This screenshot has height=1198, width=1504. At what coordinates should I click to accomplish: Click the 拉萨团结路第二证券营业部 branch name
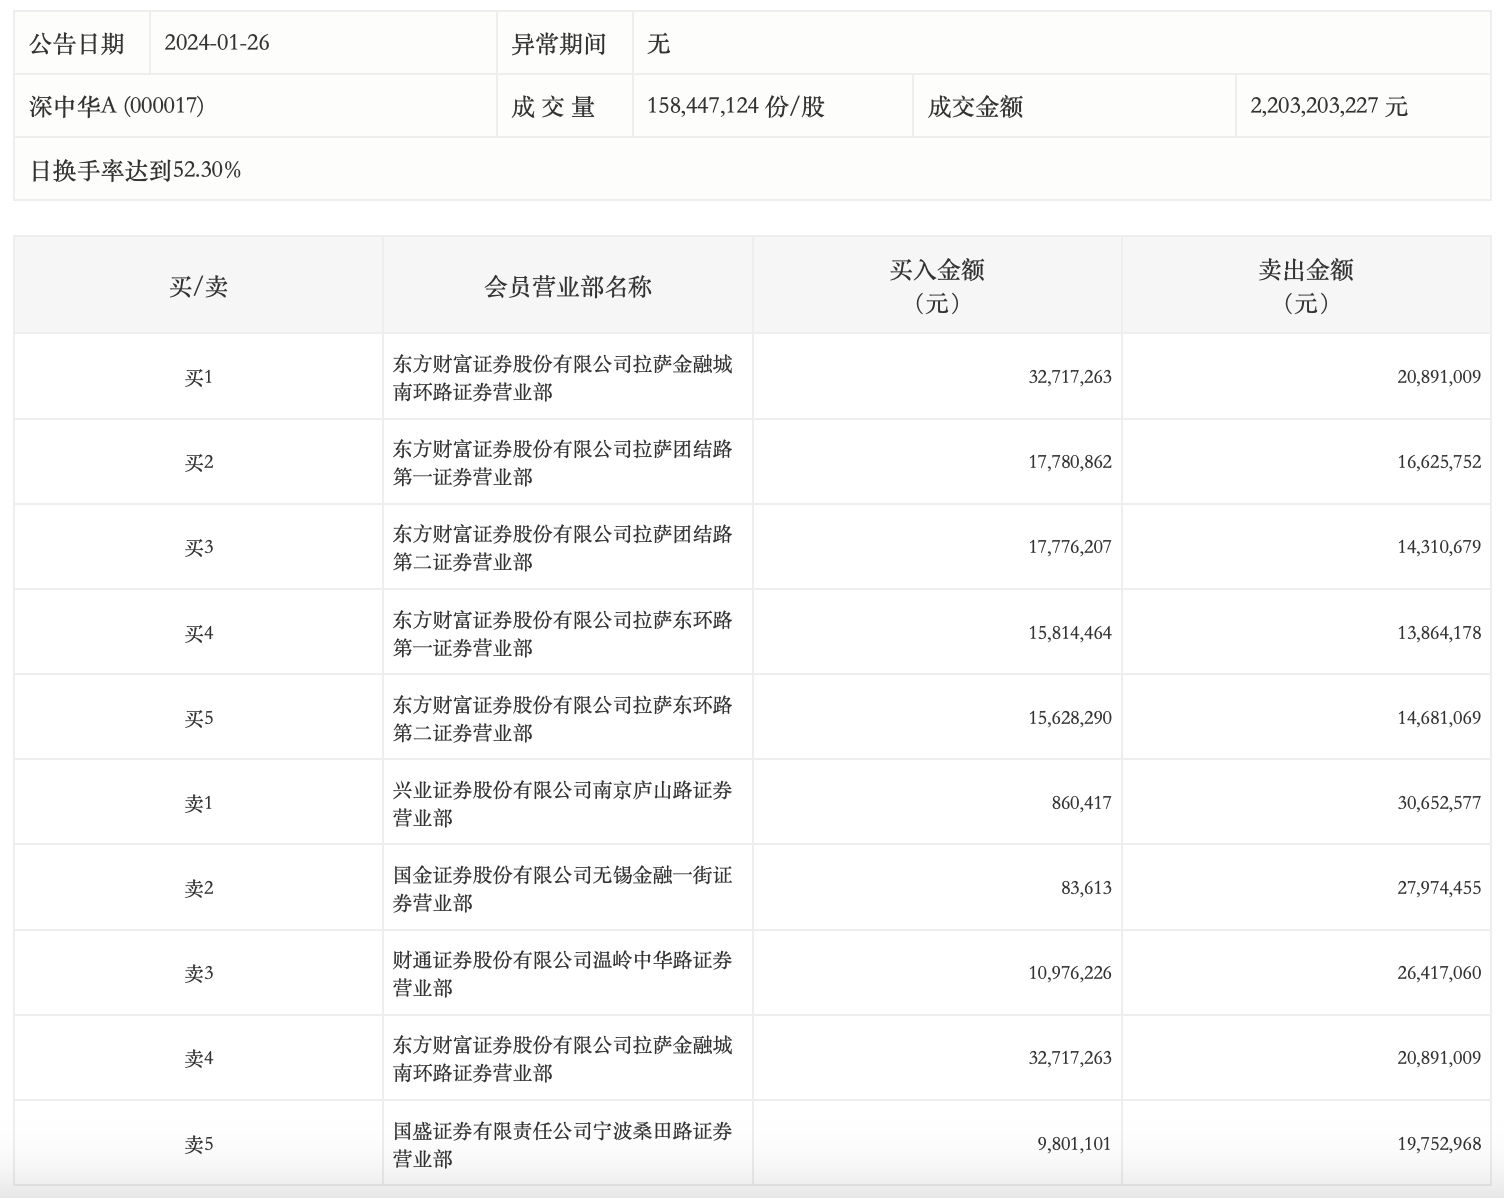[563, 548]
